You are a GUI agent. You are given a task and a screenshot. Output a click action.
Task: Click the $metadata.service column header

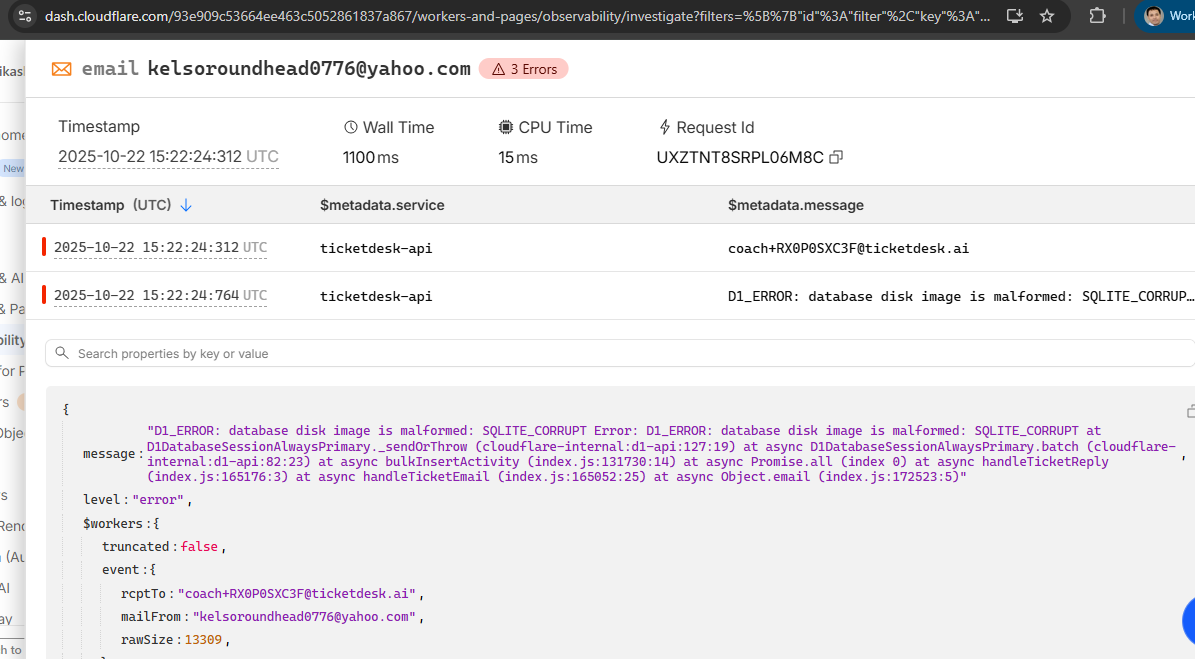(x=382, y=205)
